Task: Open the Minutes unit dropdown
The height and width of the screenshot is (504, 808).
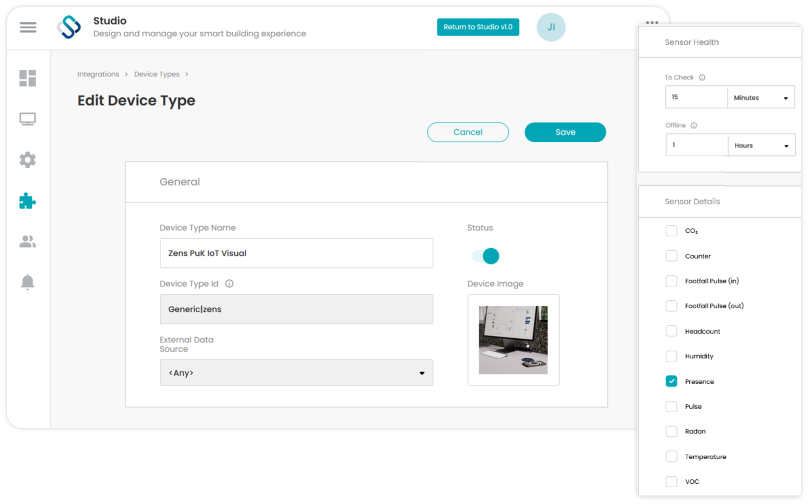Action: pyautogui.click(x=761, y=97)
